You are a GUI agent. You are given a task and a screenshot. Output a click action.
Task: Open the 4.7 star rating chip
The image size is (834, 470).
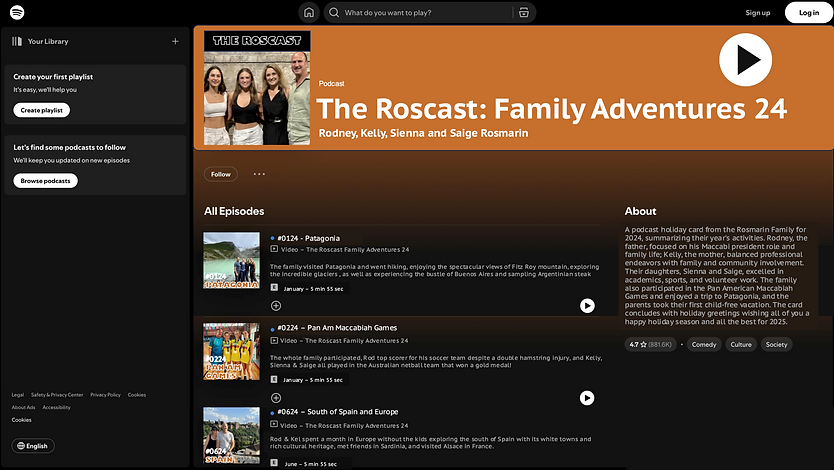click(650, 345)
